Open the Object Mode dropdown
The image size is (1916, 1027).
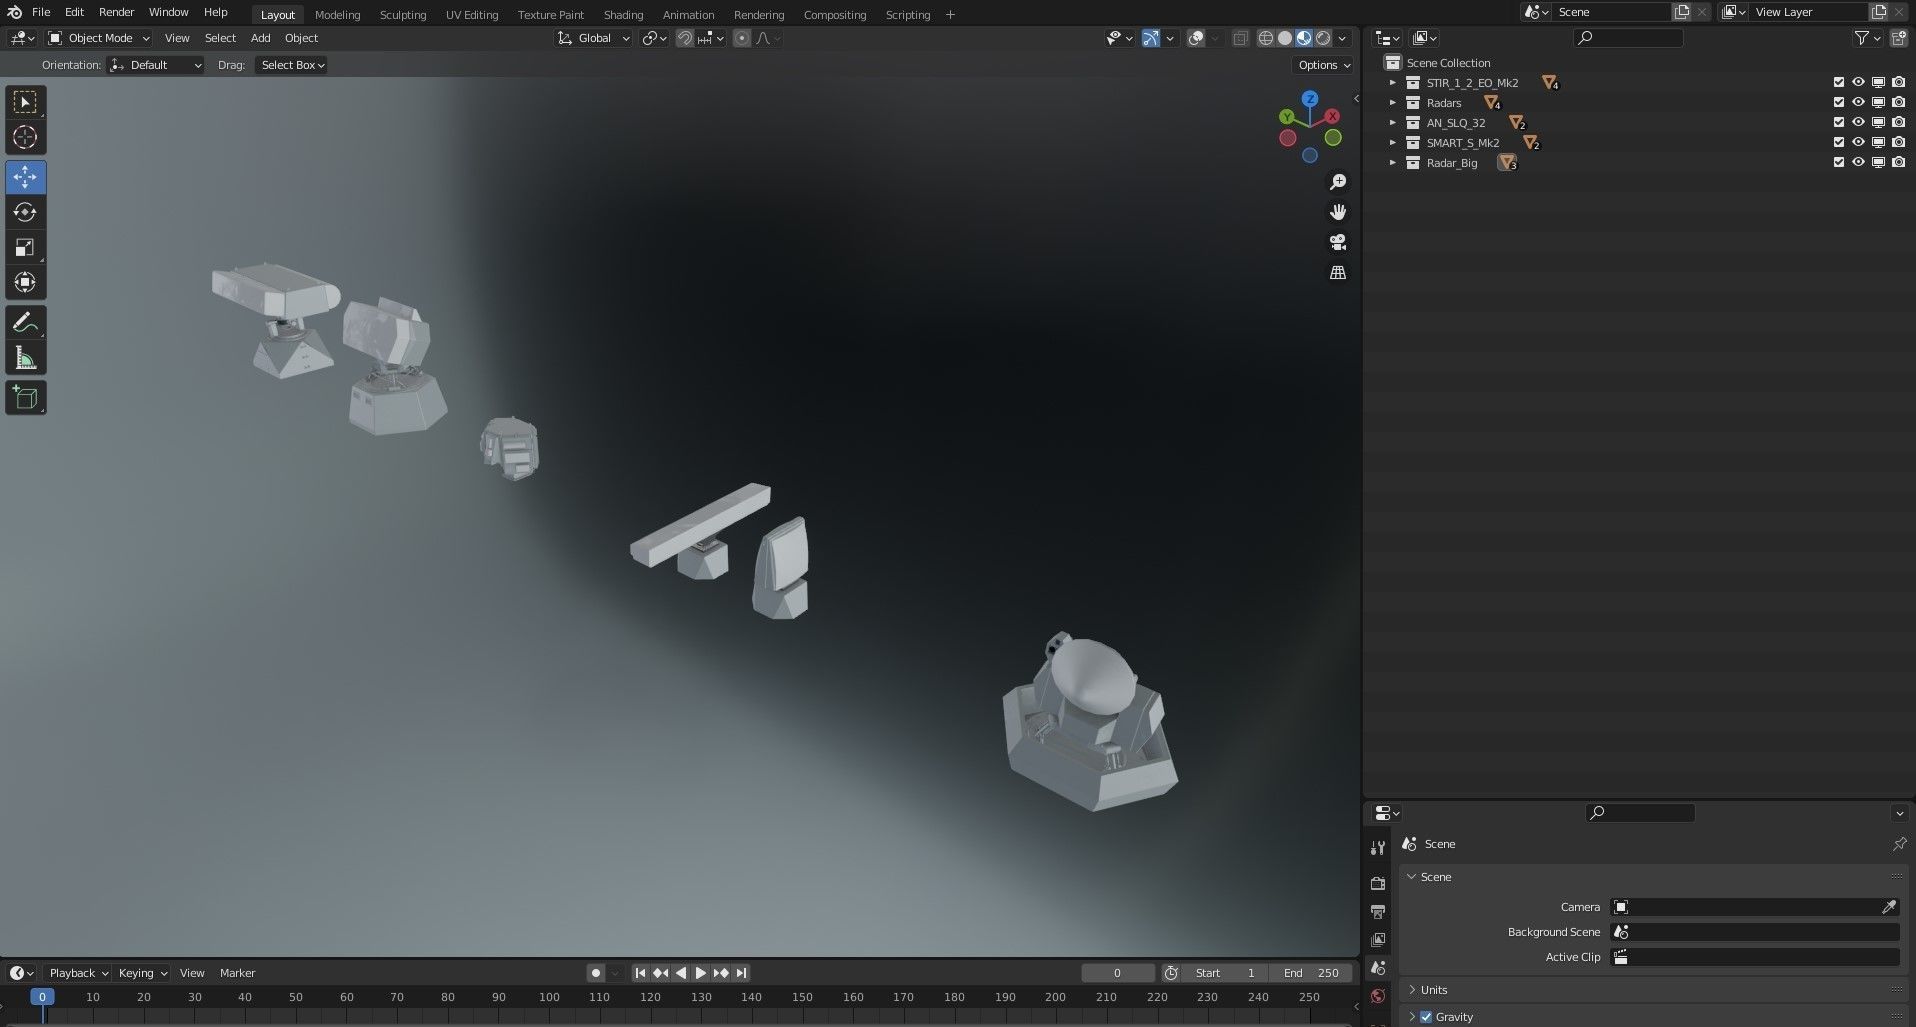click(x=99, y=38)
